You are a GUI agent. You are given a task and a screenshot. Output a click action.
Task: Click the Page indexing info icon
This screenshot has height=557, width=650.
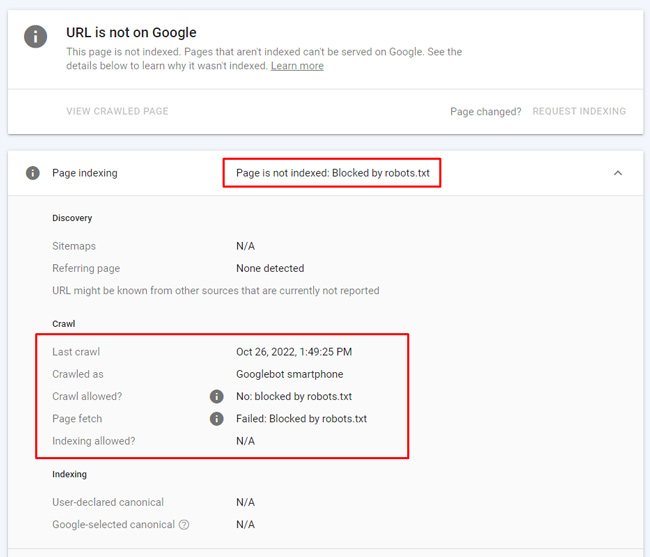33,173
